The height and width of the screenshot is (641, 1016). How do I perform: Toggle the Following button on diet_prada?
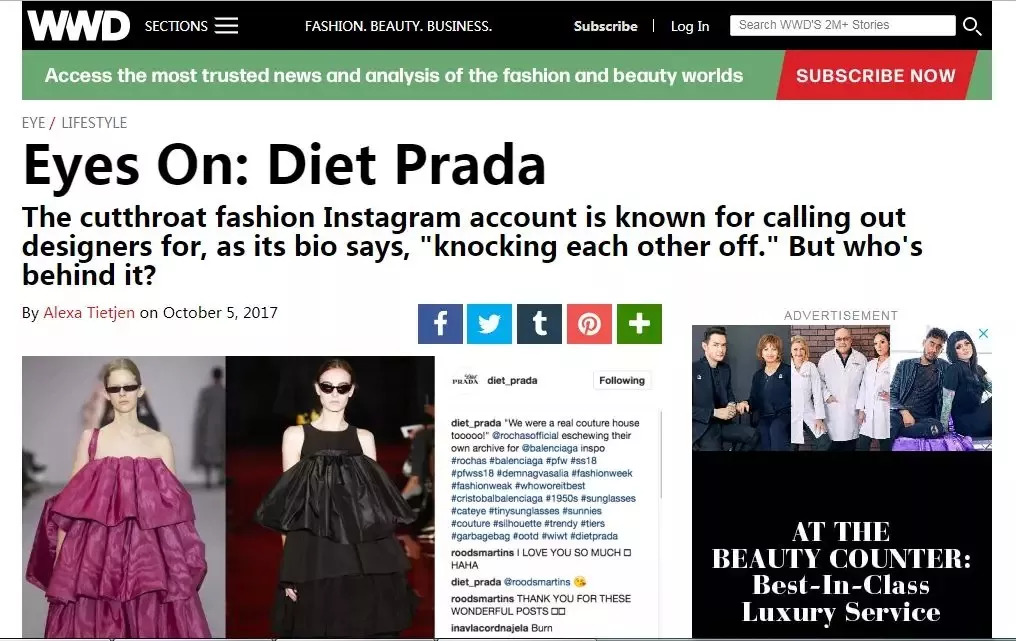tap(621, 380)
